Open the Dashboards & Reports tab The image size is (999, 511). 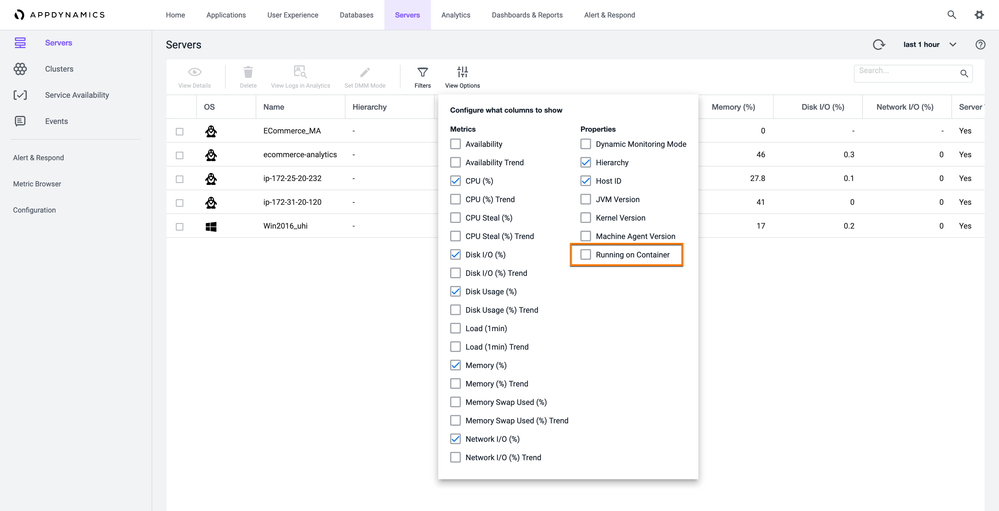click(x=527, y=15)
